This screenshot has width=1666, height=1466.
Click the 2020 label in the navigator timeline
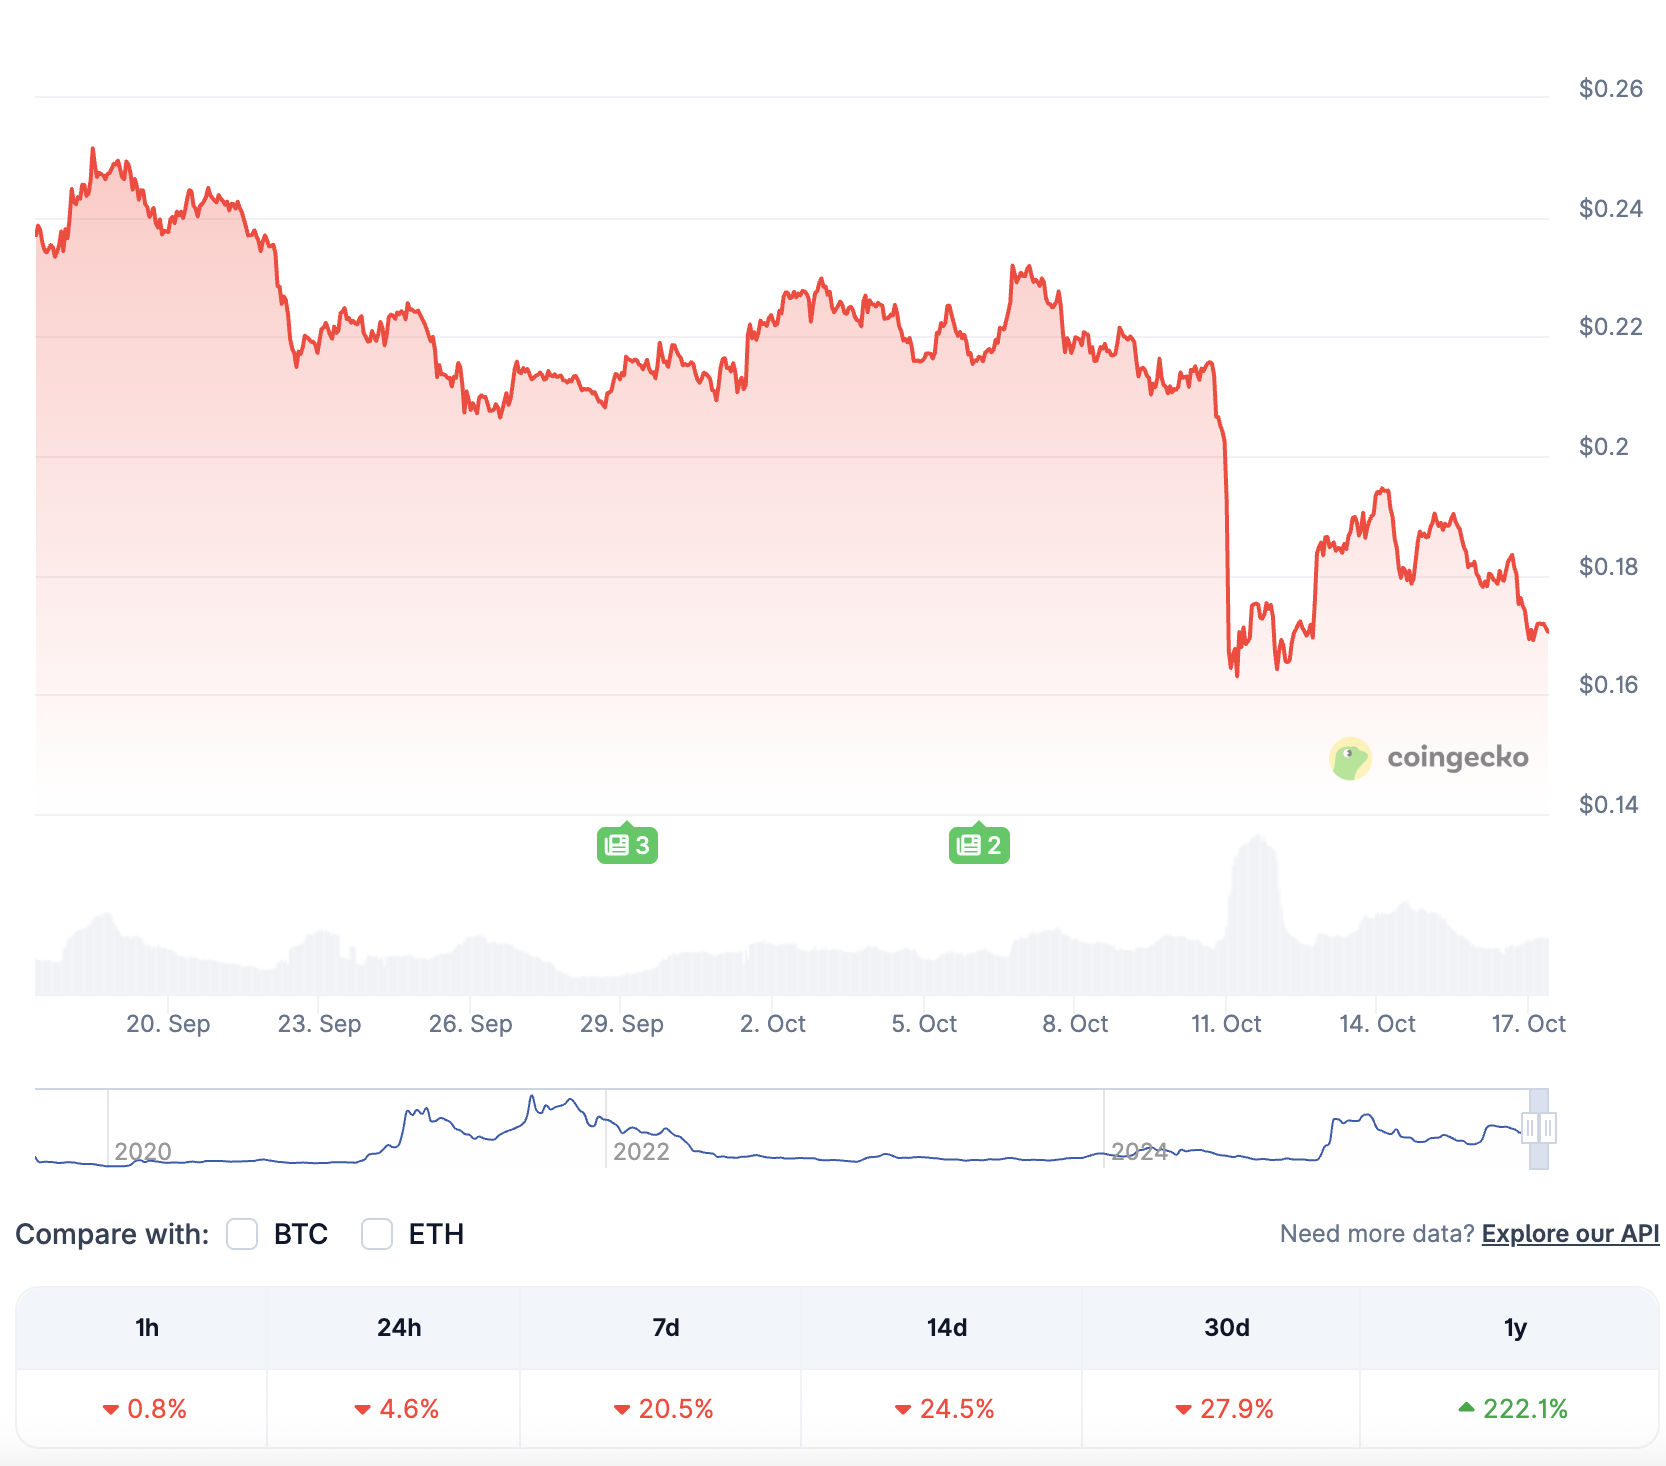(x=143, y=1152)
